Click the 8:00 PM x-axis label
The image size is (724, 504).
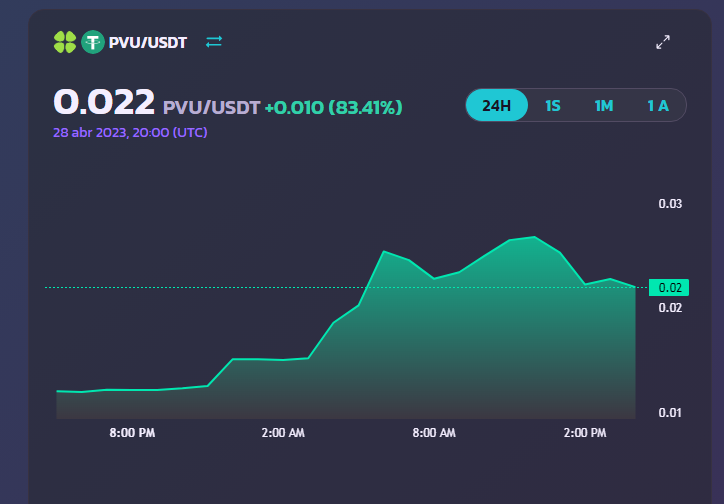pyautogui.click(x=132, y=433)
